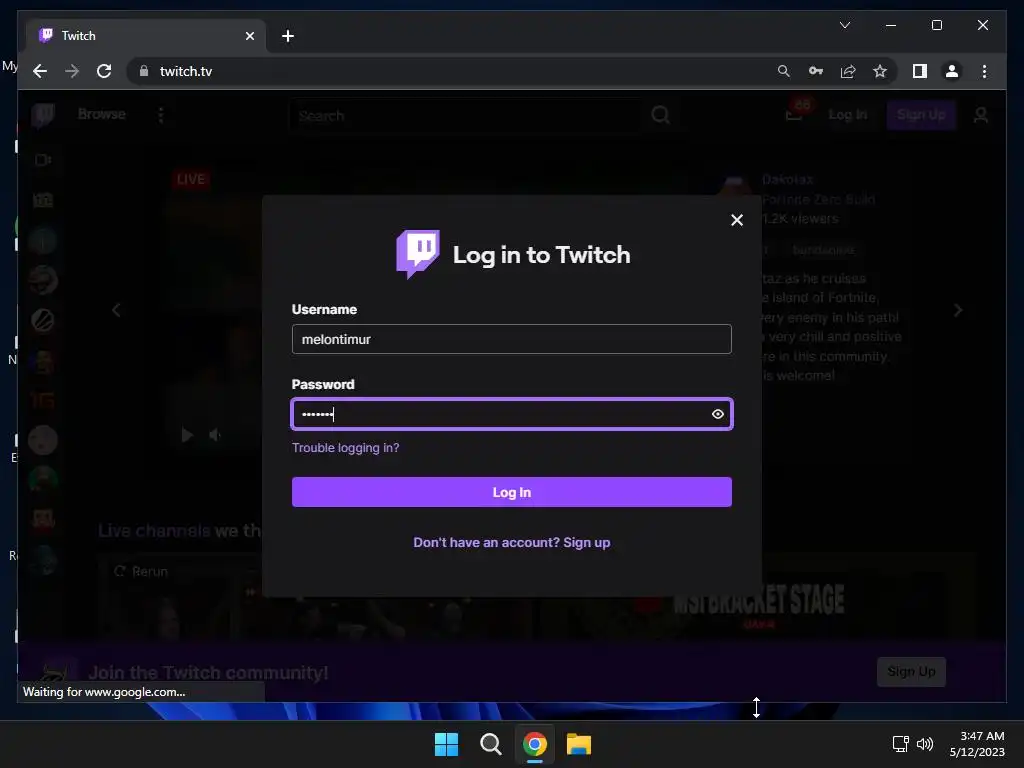Viewport: 1024px width, 768px height.
Task: Open the saved passwords key icon
Action: 816,71
